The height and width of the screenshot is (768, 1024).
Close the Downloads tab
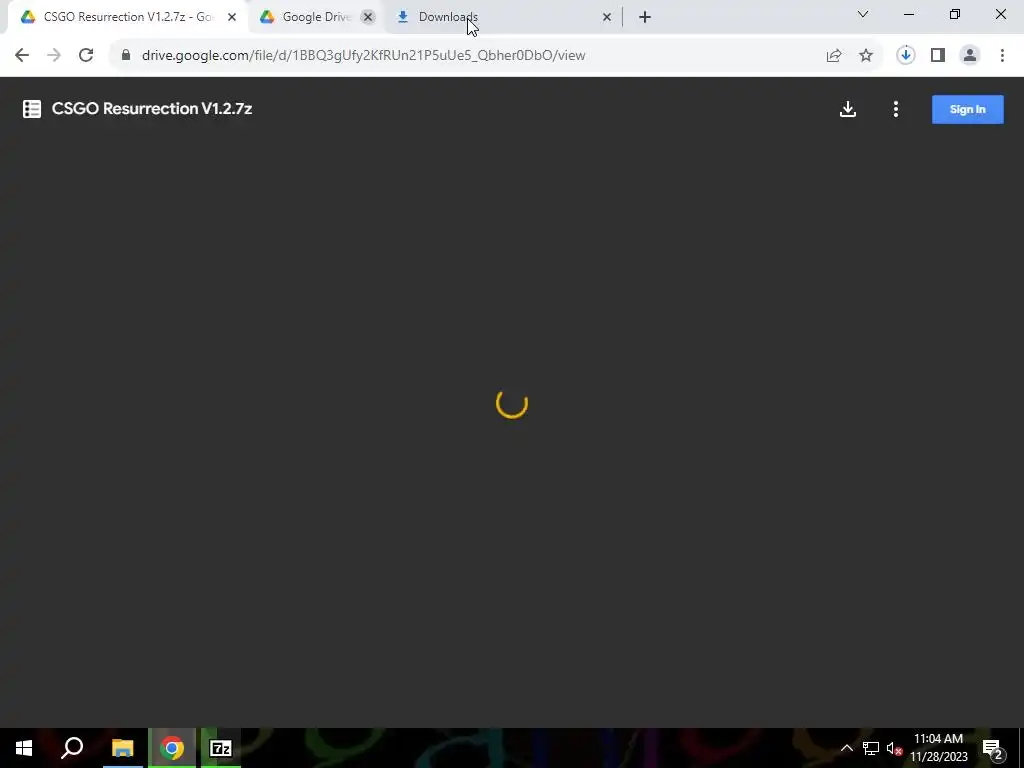[607, 17]
